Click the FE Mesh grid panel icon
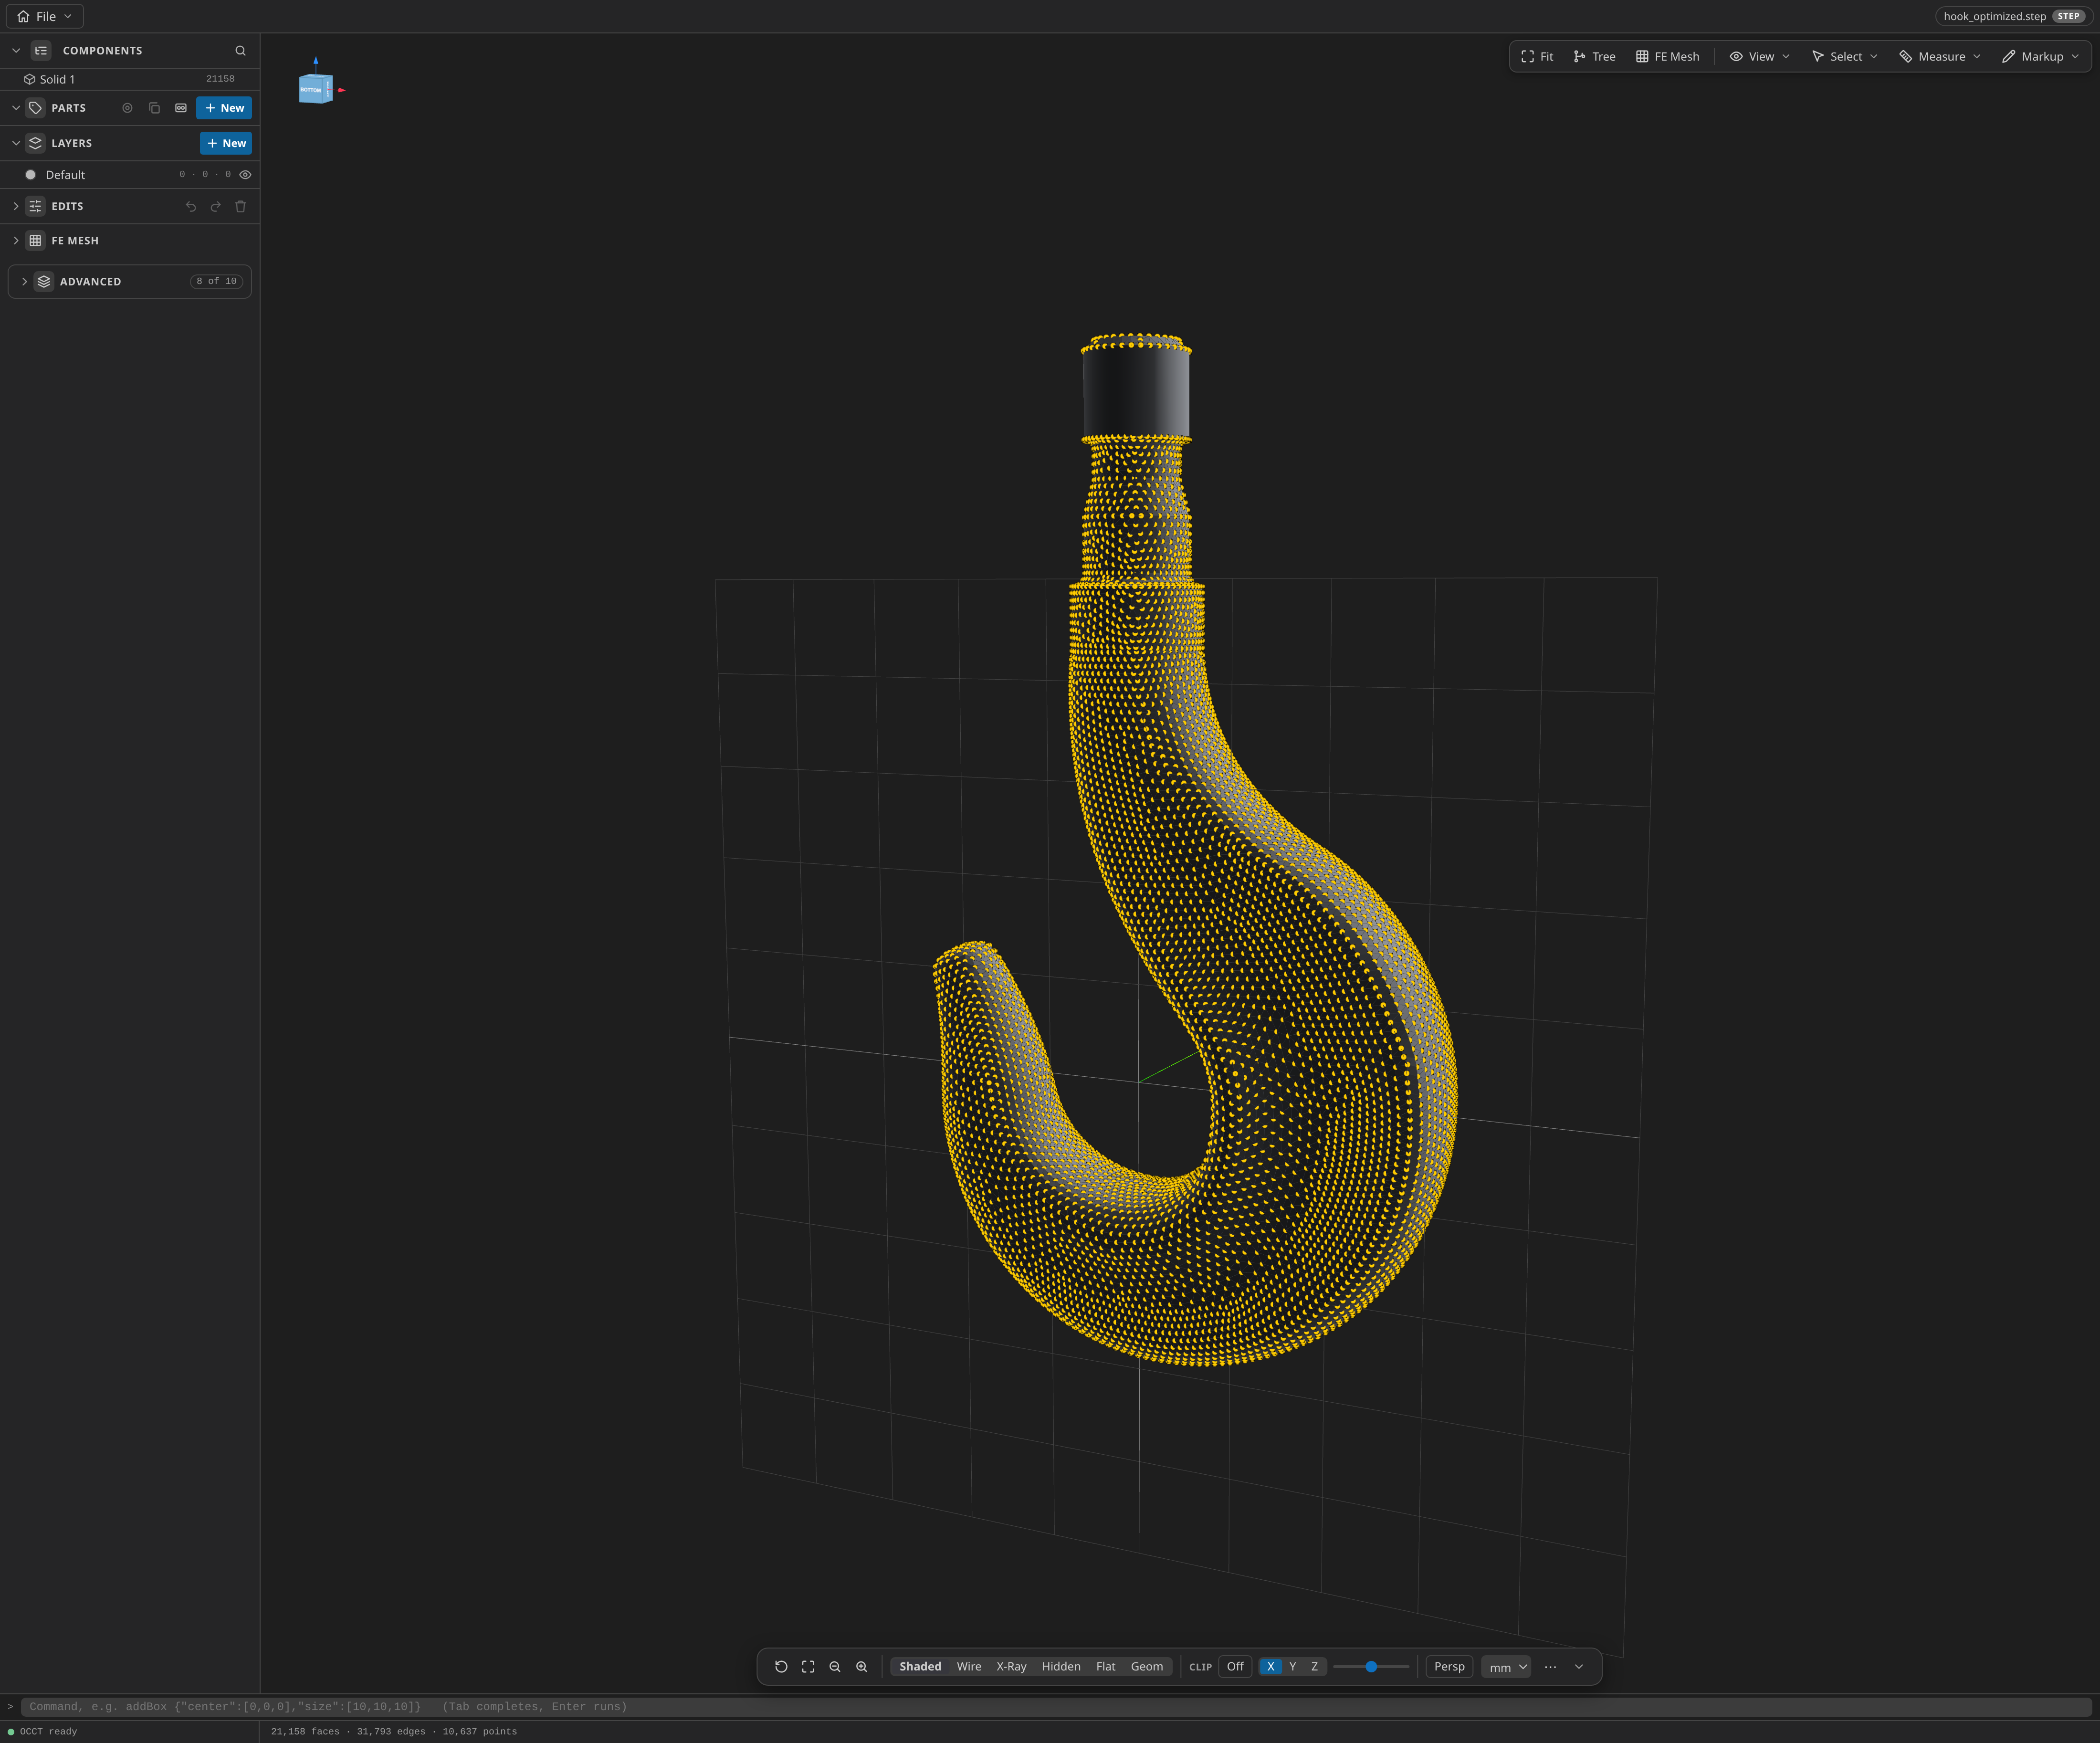This screenshot has height=1743, width=2100. click(36, 241)
